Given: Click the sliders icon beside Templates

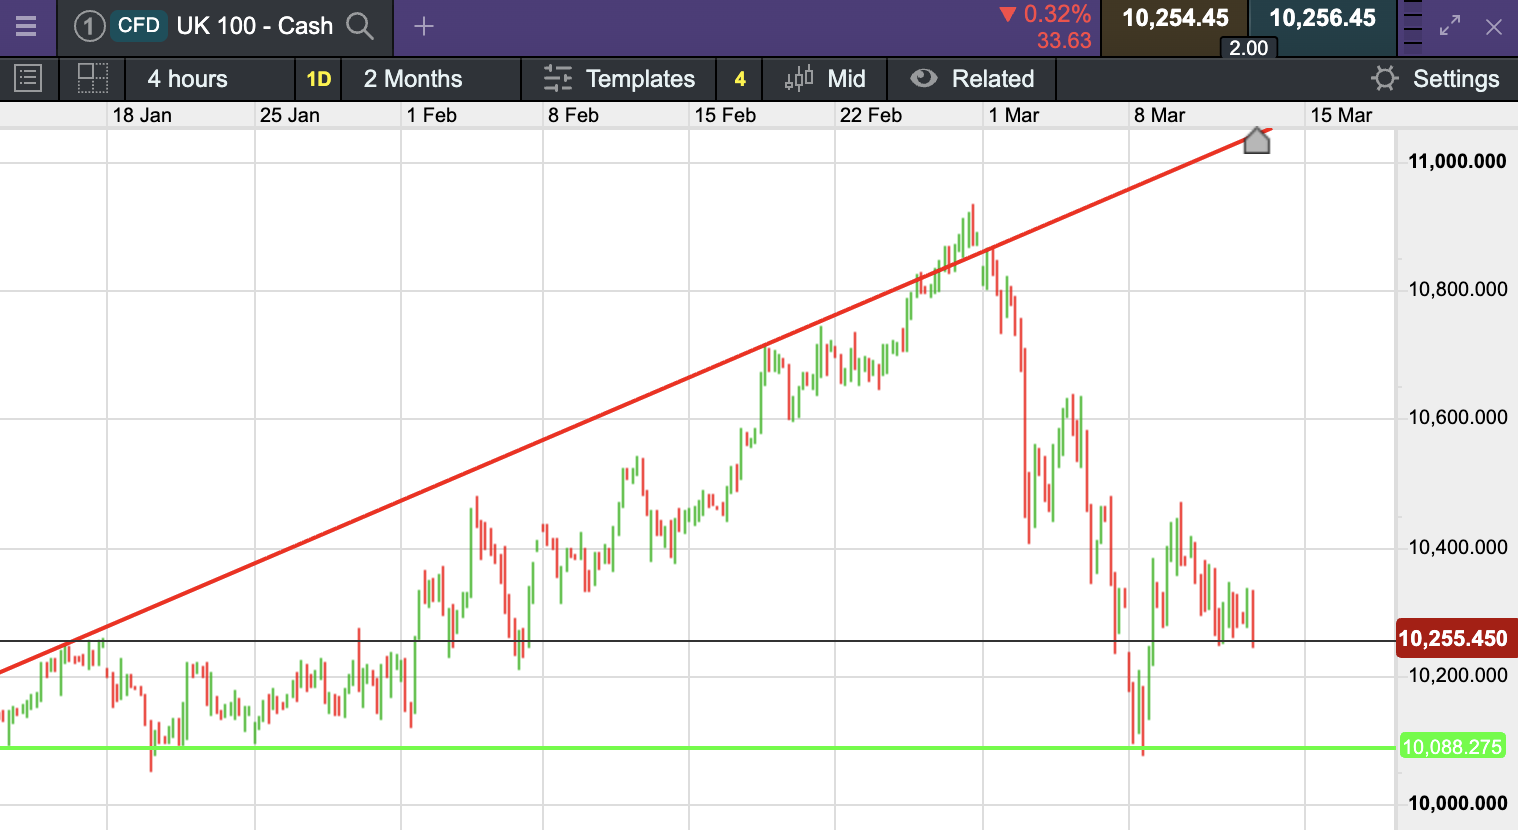Looking at the screenshot, I should pos(558,79).
